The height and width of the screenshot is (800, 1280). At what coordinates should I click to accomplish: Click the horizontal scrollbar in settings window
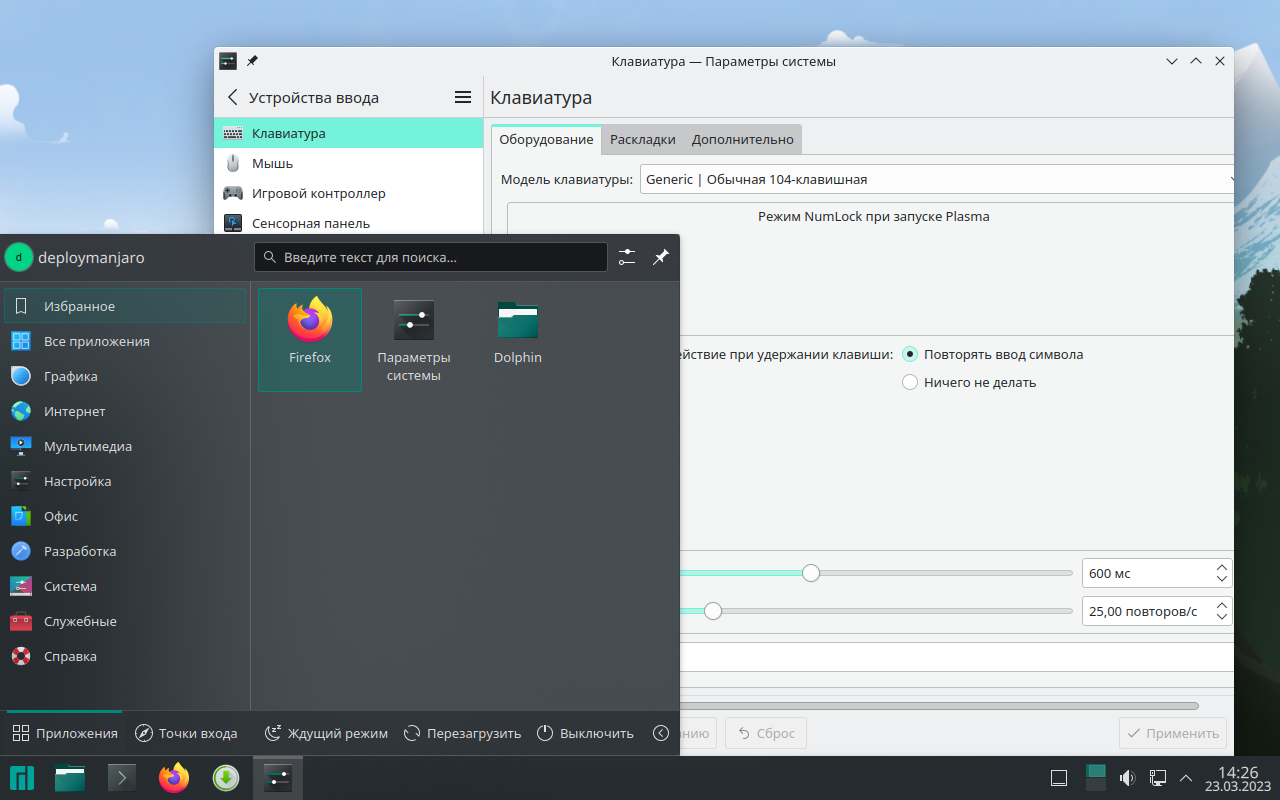pyautogui.click(x=939, y=705)
